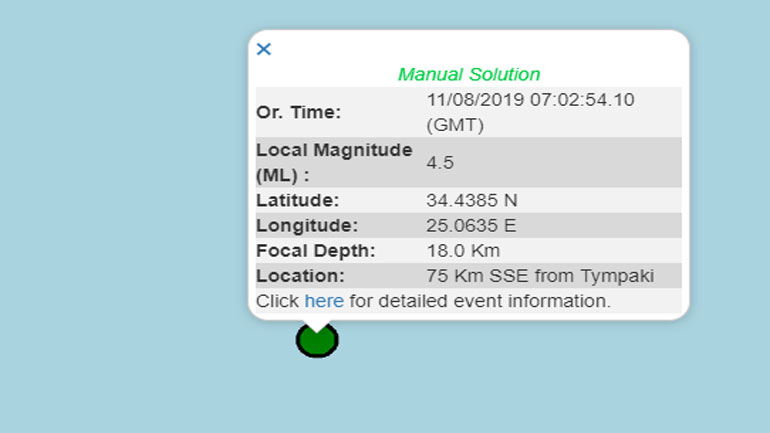The image size is (770, 433).
Task: Select the 'Latitude:' label
Action: pyautogui.click(x=297, y=200)
